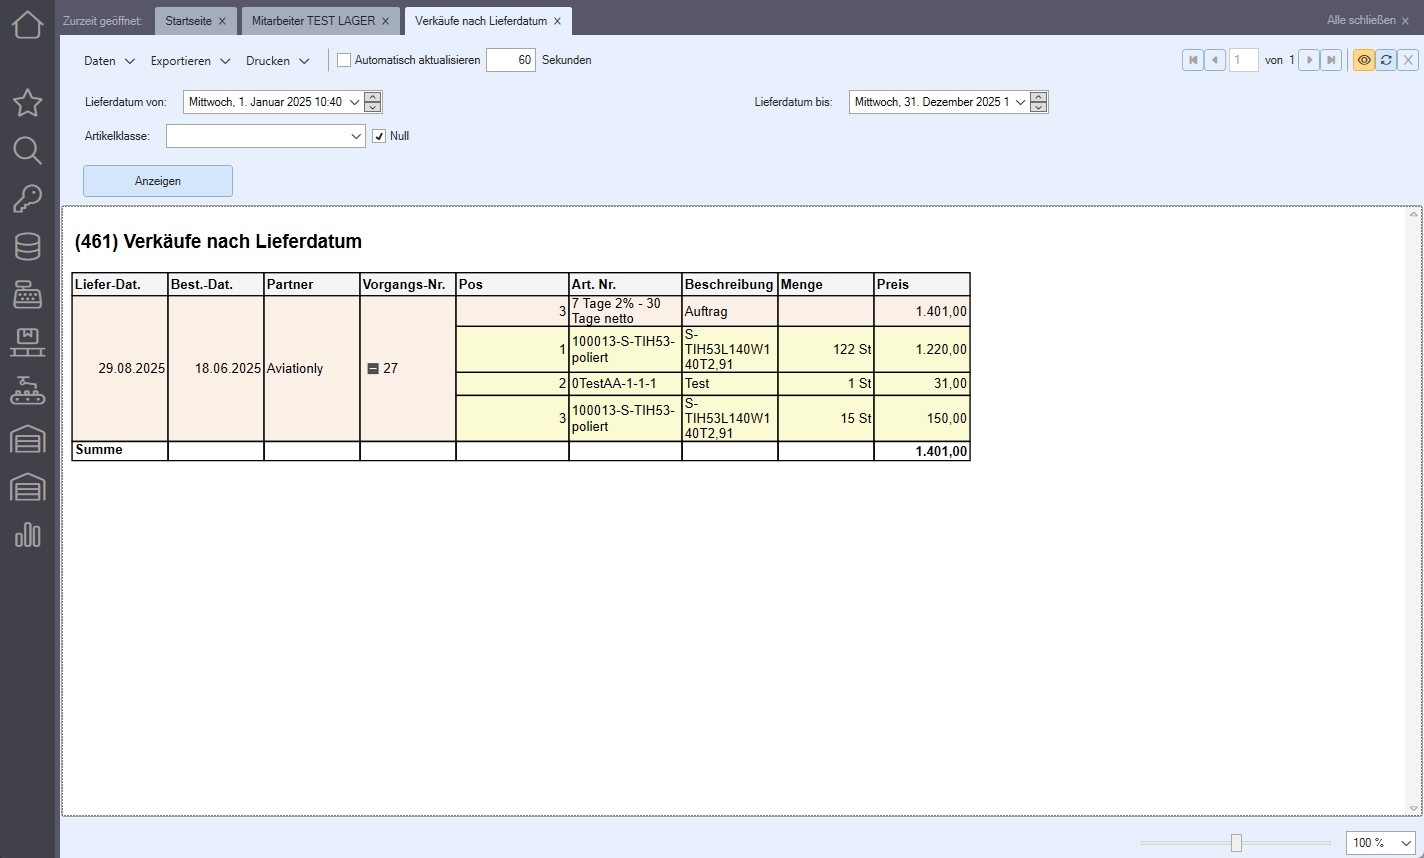The image size is (1424, 858).
Task: Open the zoom percentage dropdown
Action: (x=1380, y=843)
